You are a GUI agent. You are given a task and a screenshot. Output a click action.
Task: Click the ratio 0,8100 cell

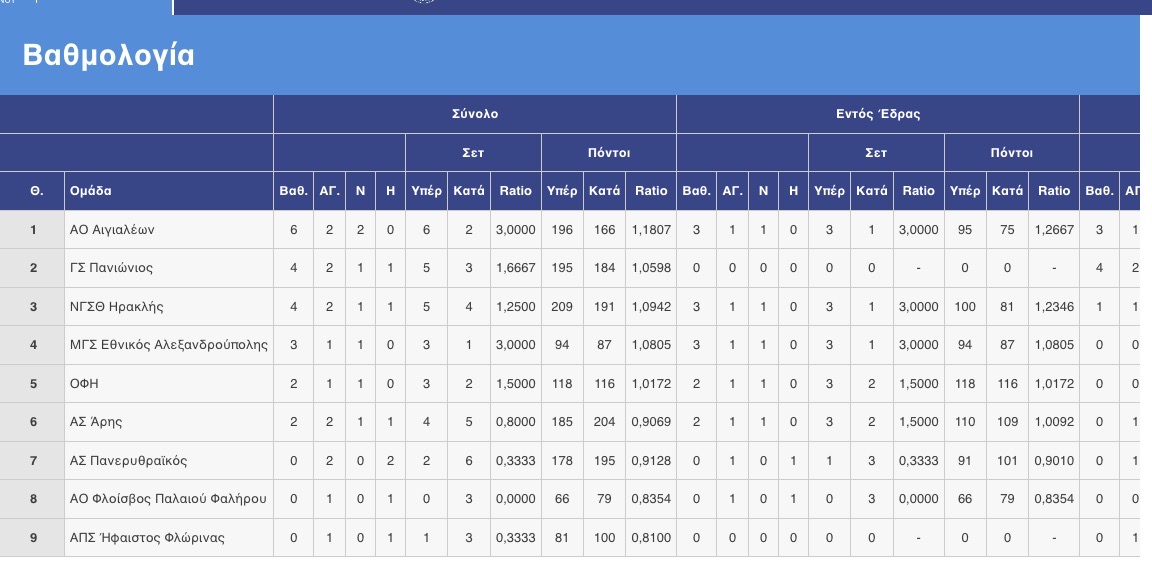click(x=651, y=538)
